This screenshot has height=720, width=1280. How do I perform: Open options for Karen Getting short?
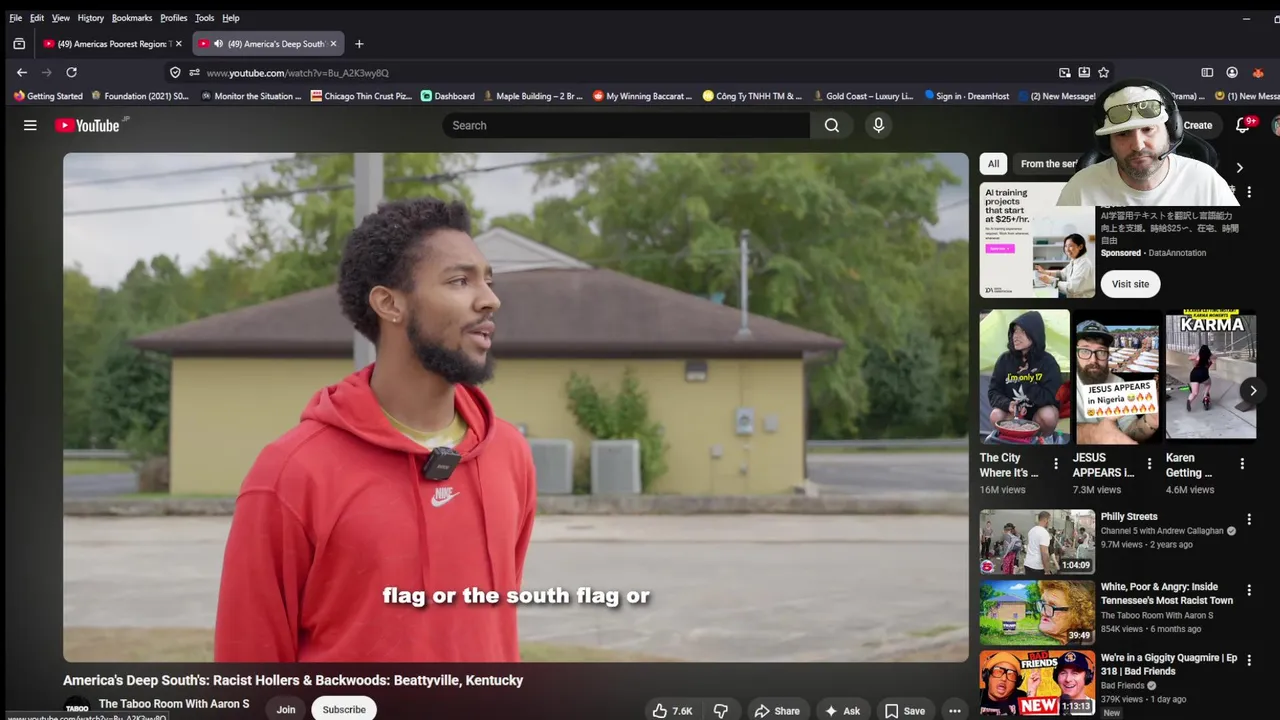coord(1242,464)
